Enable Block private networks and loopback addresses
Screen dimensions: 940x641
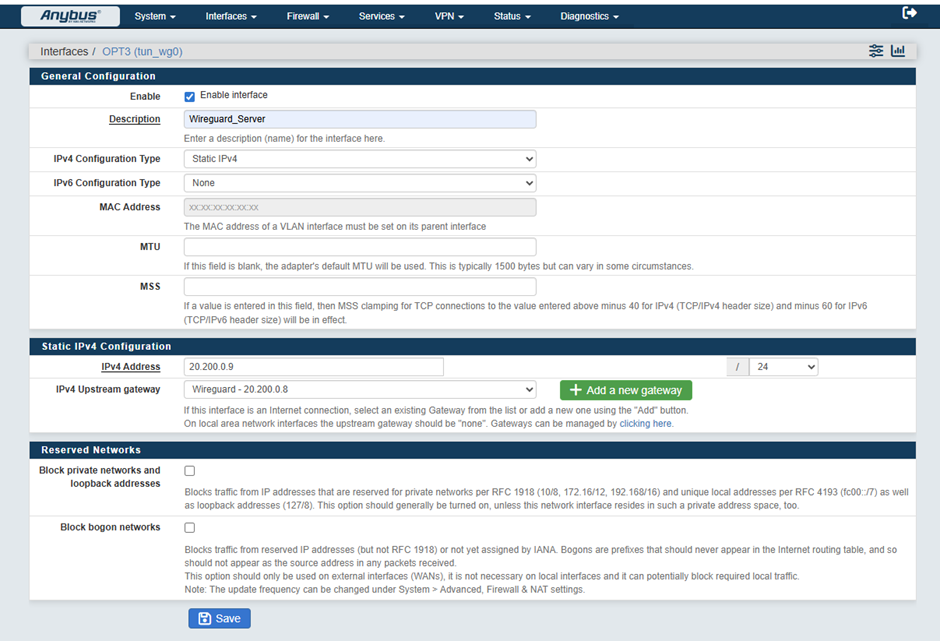[x=190, y=471]
